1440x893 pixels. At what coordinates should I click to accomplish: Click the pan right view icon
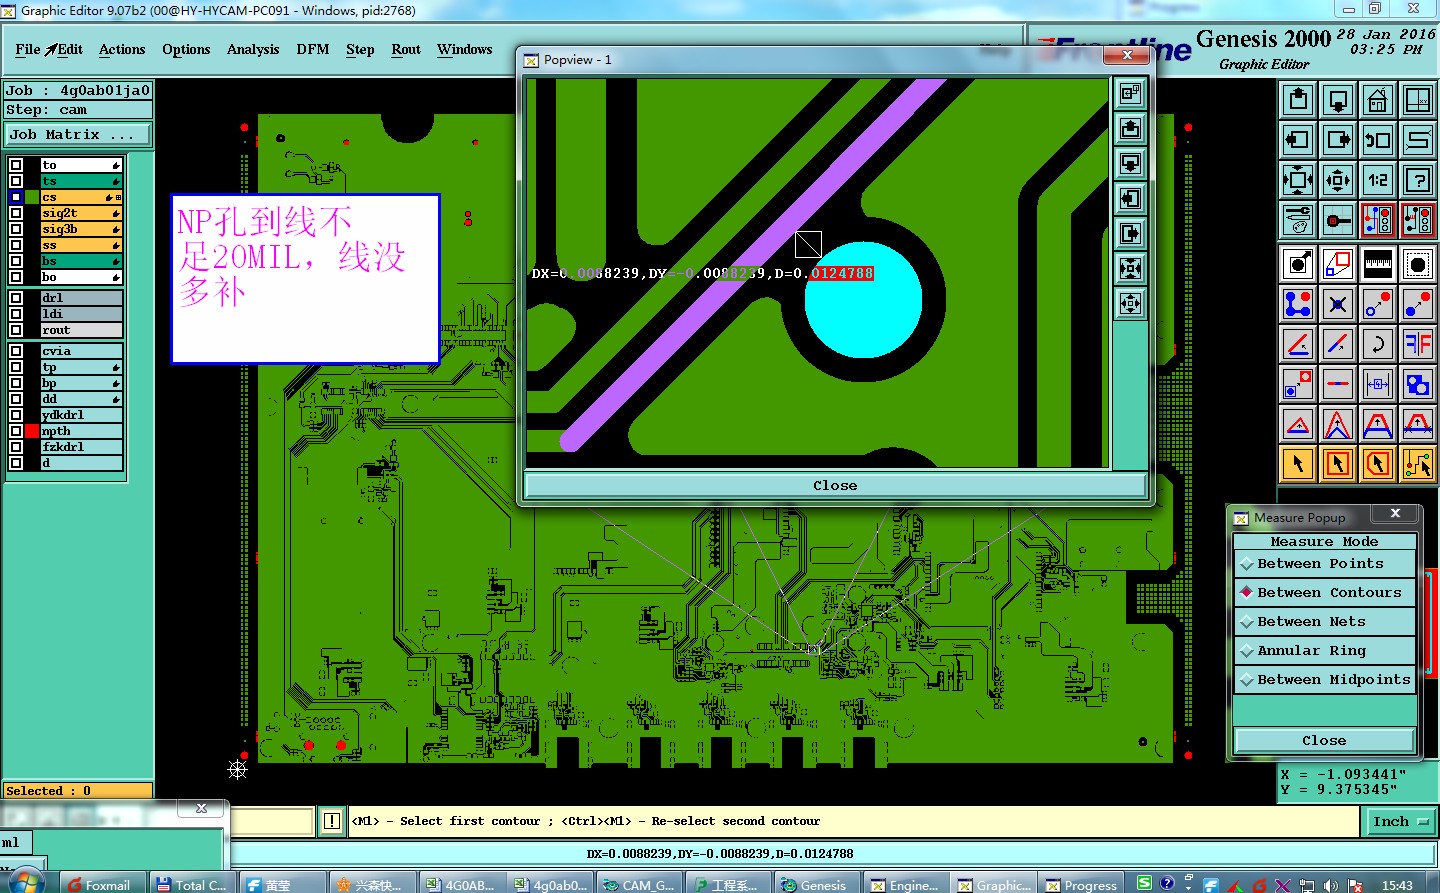[x=1338, y=140]
